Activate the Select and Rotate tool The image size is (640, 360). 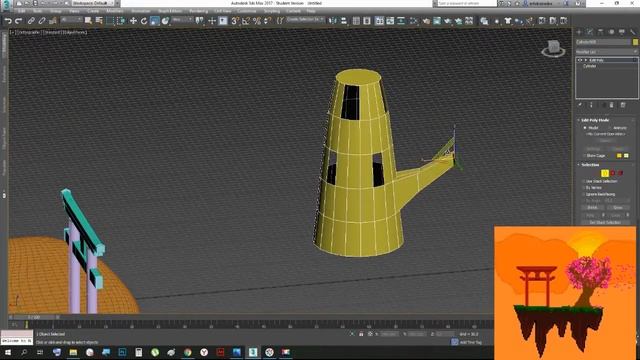[x=144, y=20]
